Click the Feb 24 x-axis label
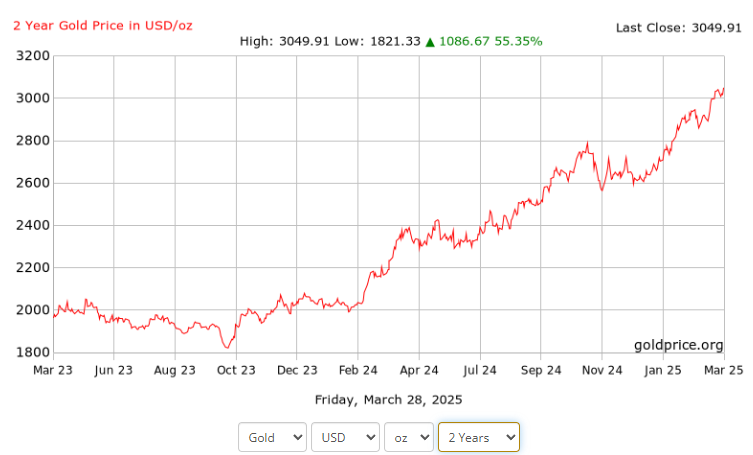This screenshot has width=753, height=455. click(358, 369)
